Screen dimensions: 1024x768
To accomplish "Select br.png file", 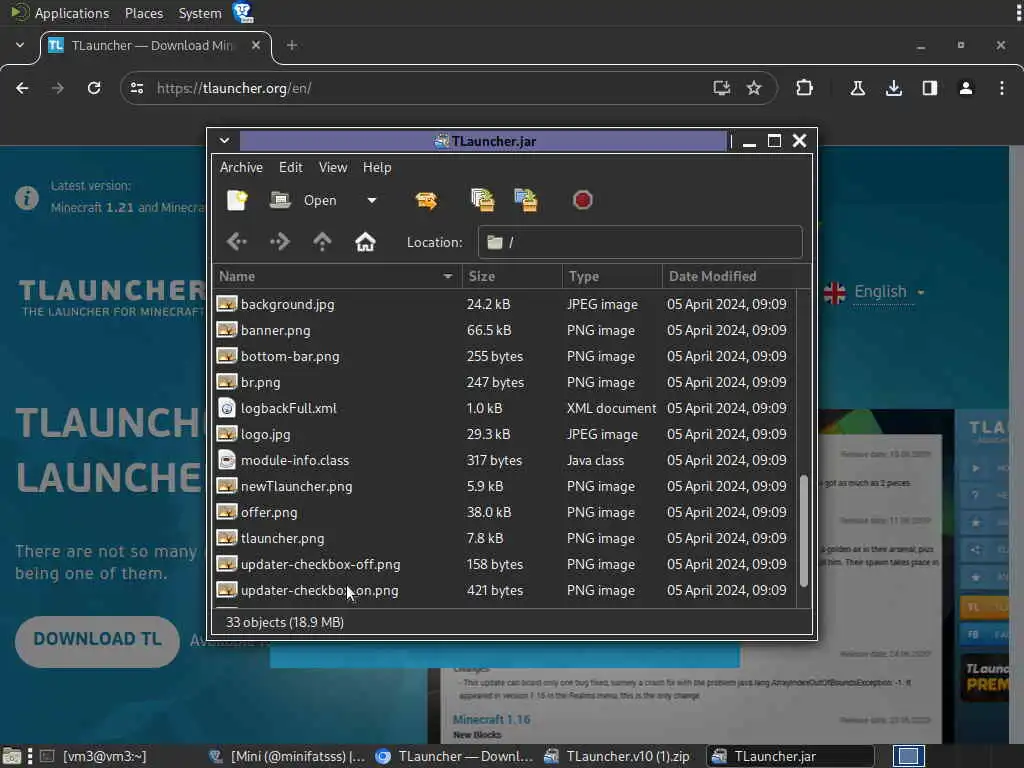I will click(504, 382).
